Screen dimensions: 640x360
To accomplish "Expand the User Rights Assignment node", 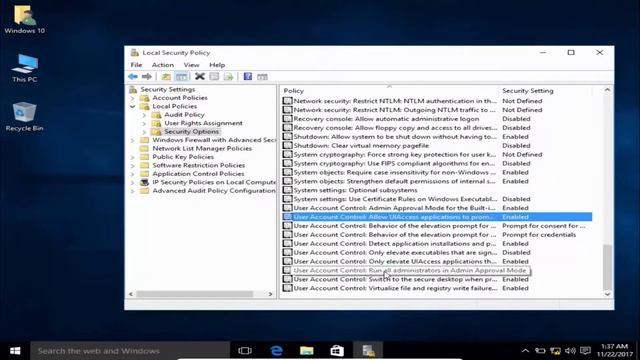I will pyautogui.click(x=144, y=123).
